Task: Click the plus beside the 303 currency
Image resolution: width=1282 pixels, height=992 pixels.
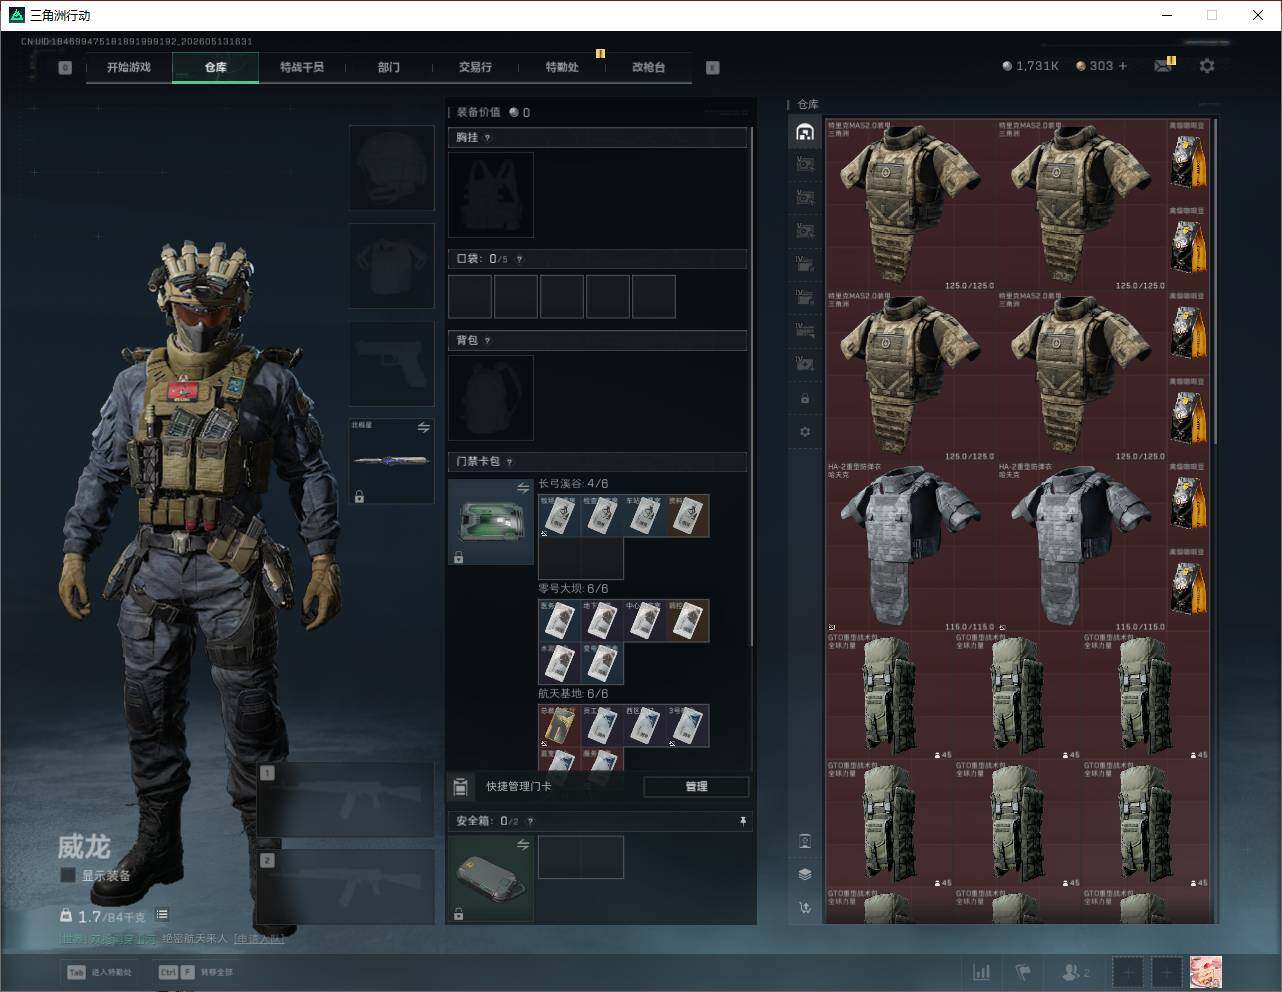Action: coord(1123,66)
